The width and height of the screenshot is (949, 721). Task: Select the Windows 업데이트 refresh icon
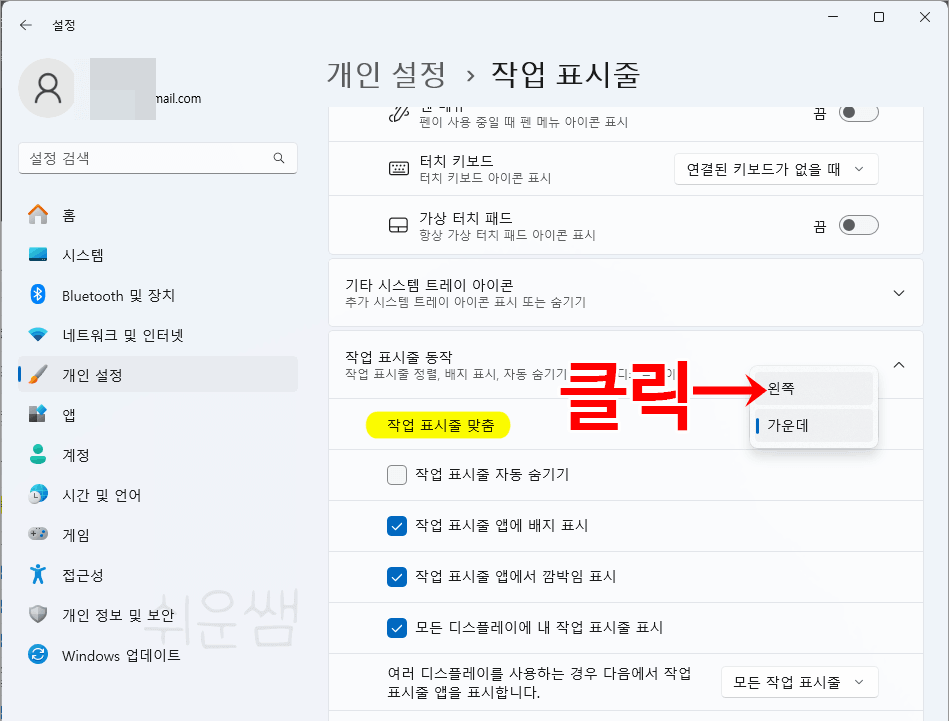click(x=38, y=654)
